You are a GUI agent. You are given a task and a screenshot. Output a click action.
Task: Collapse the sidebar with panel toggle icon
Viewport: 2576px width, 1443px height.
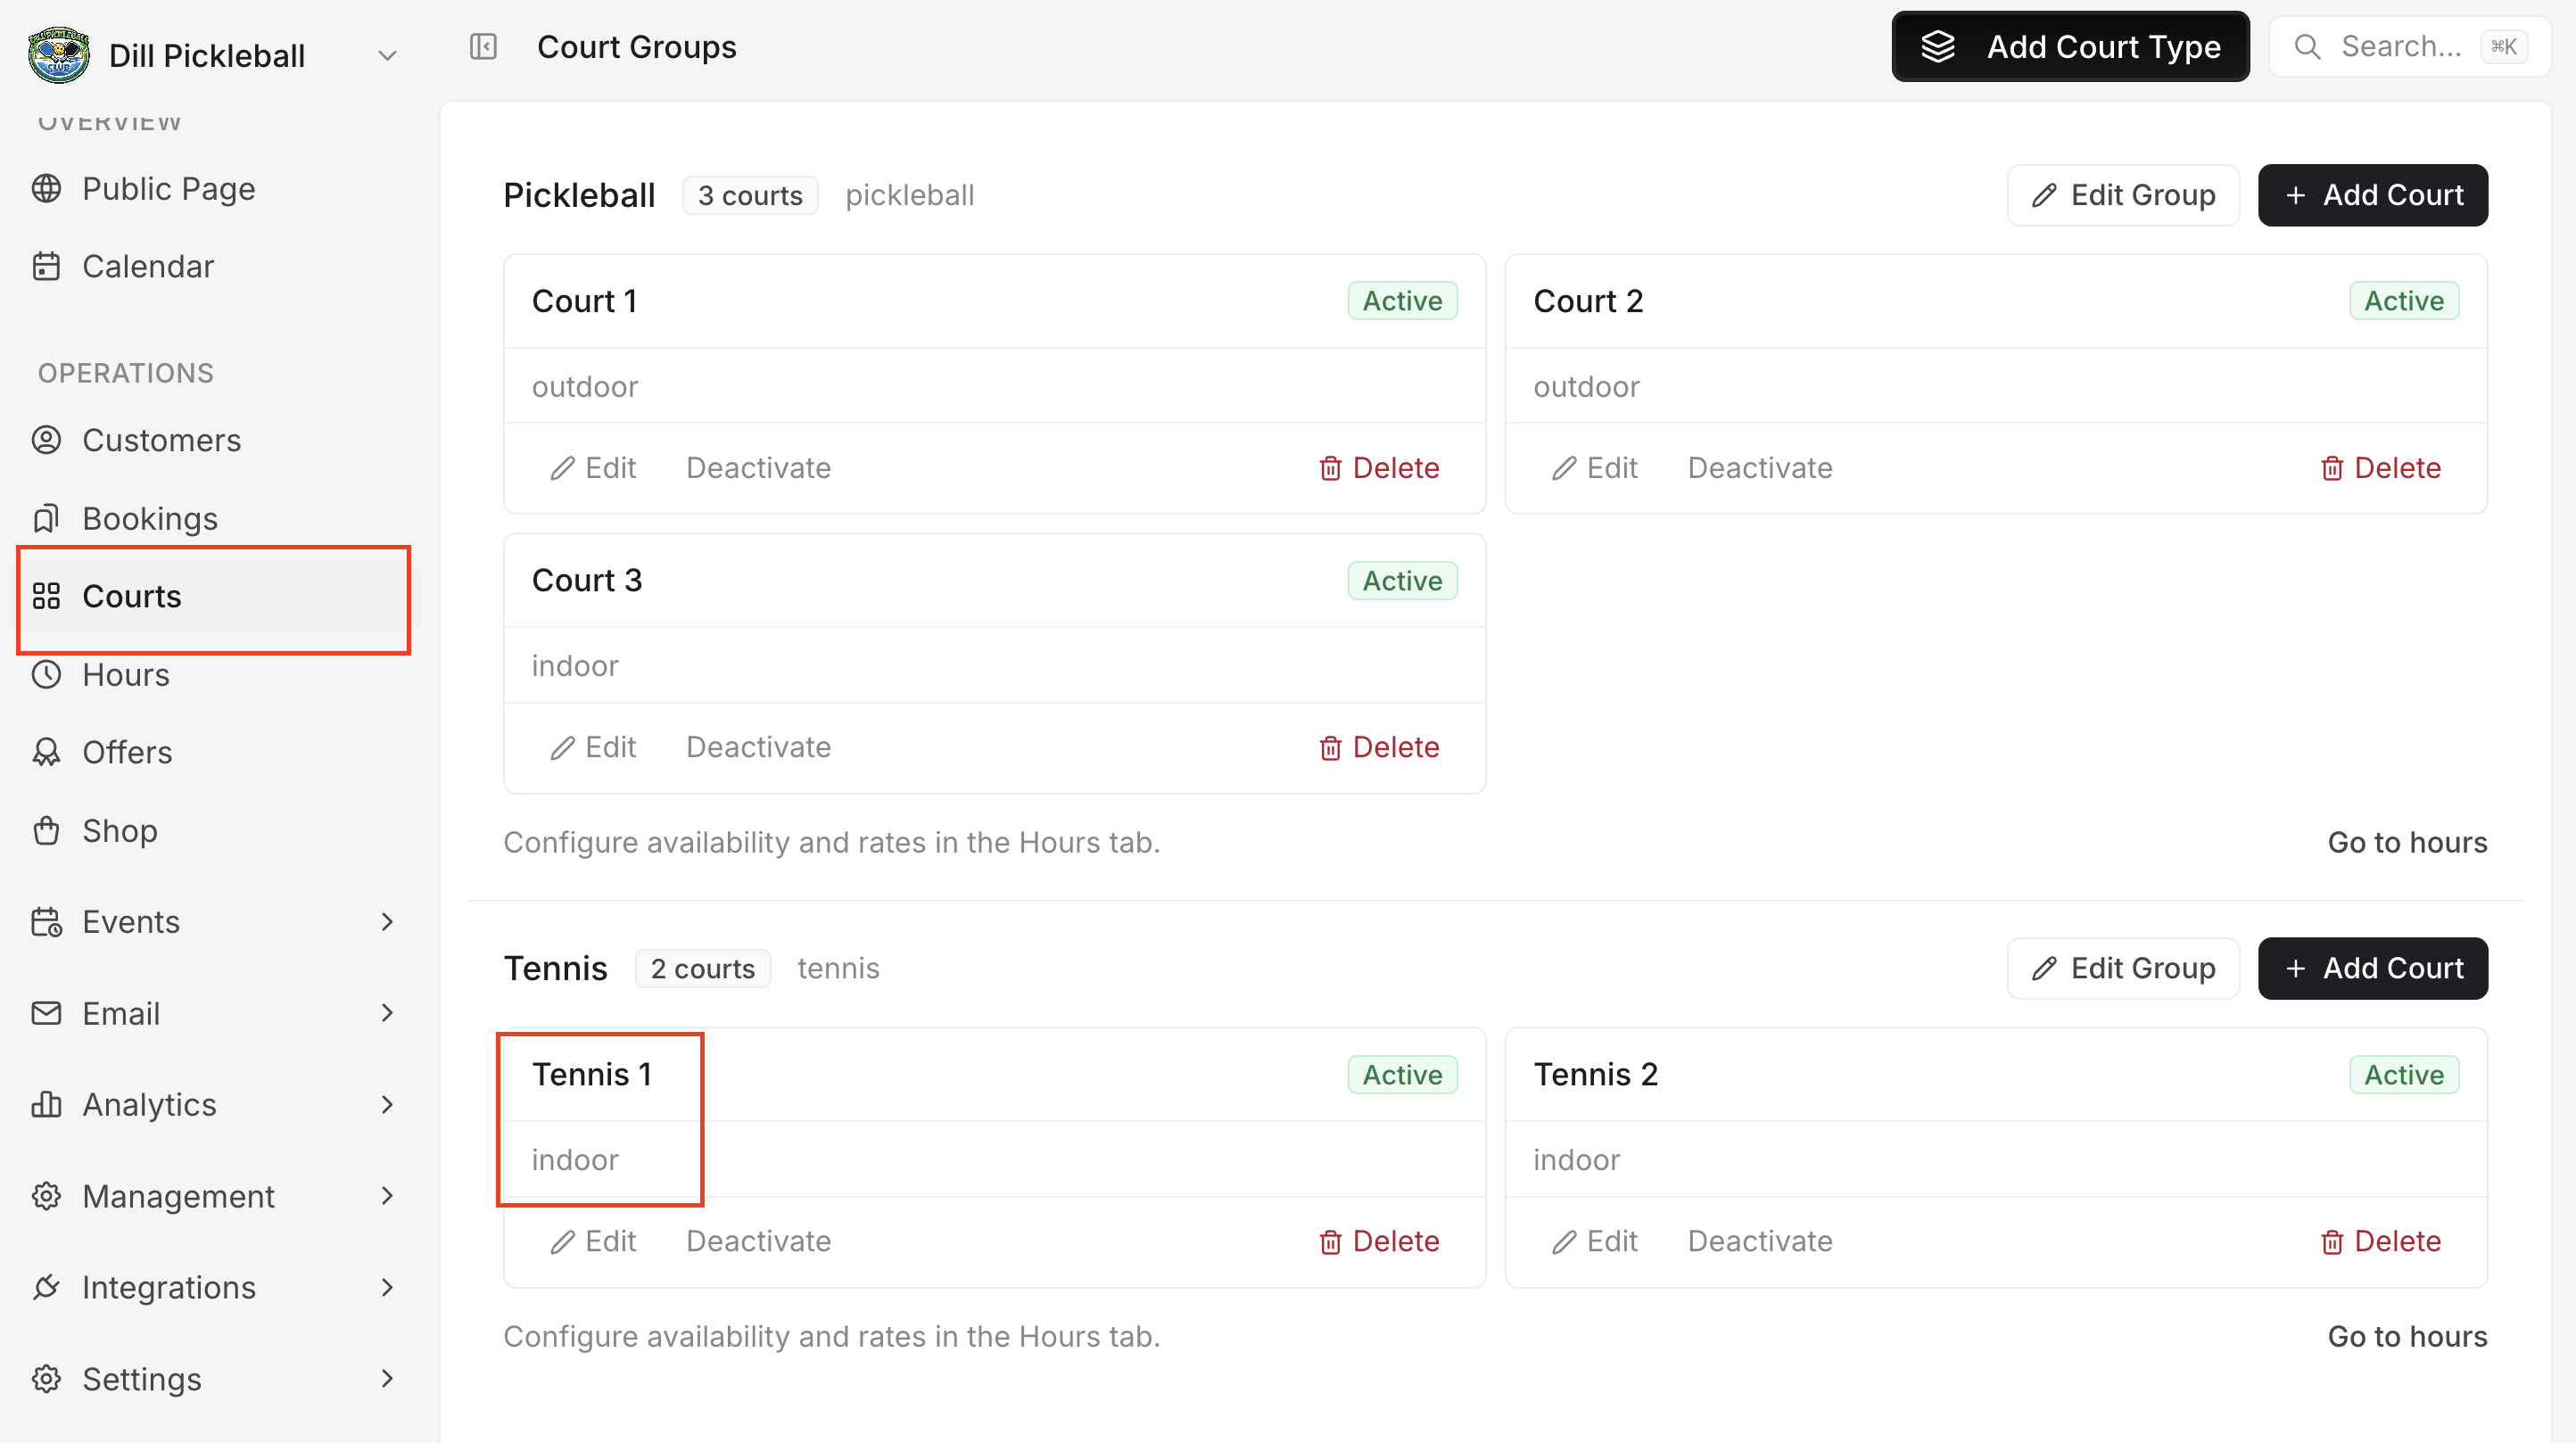coord(483,47)
